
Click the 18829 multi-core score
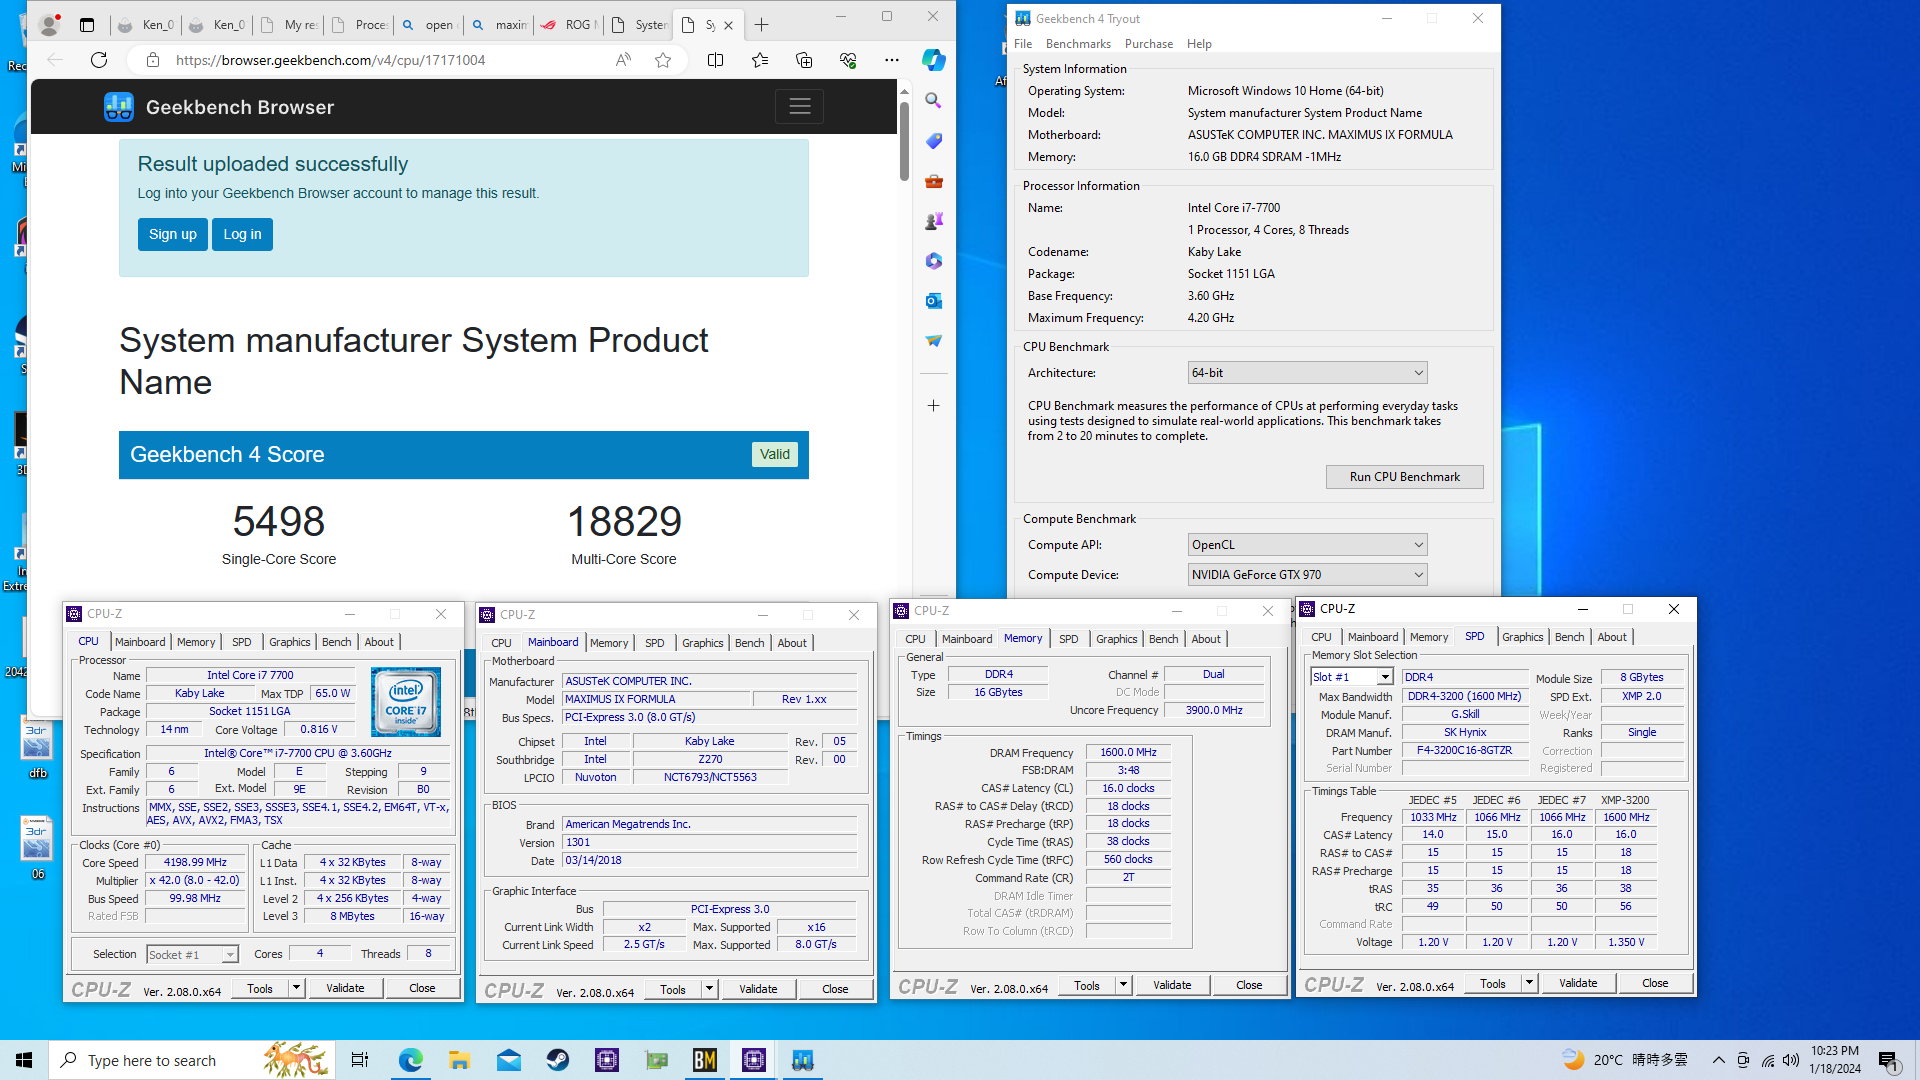click(624, 521)
